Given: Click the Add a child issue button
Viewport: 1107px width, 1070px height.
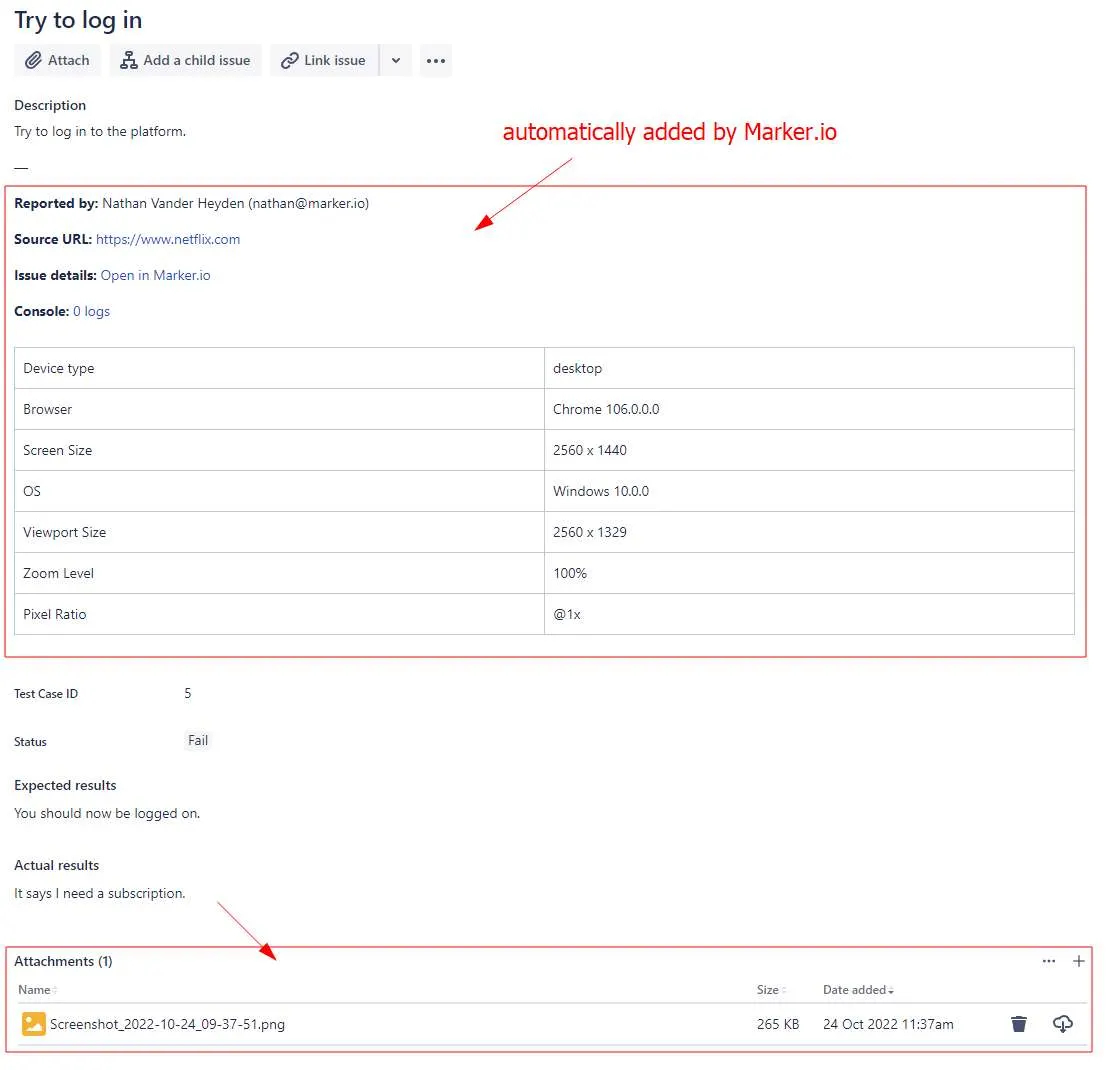Looking at the screenshot, I should (x=185, y=60).
